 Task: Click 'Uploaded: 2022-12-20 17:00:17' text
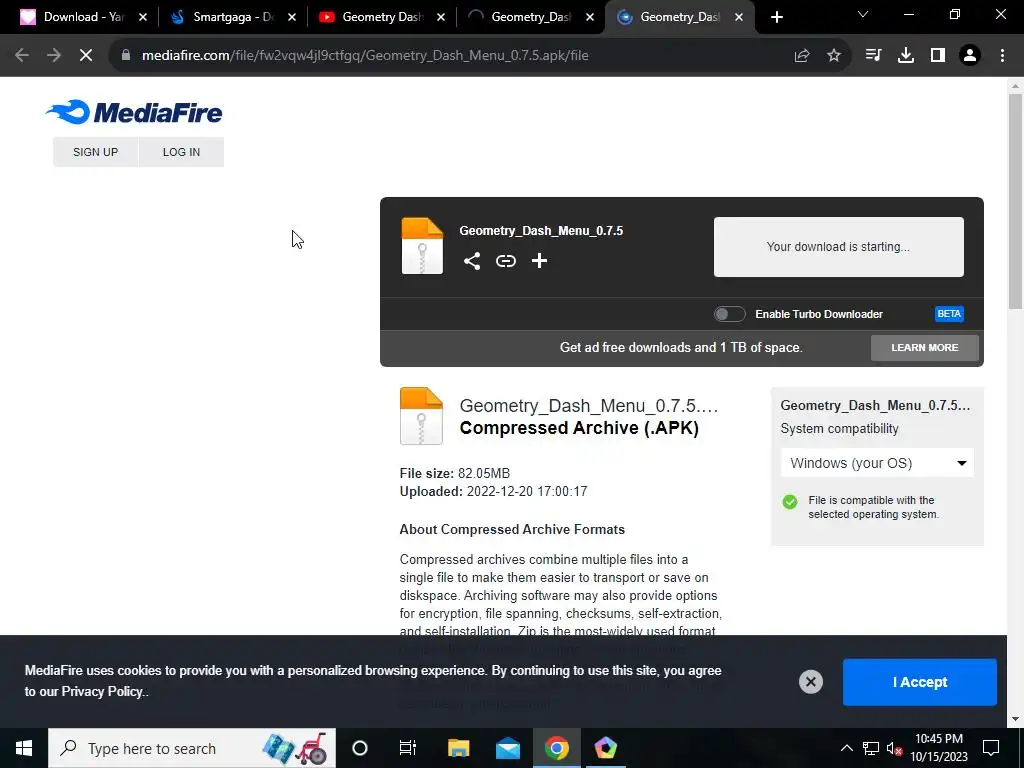click(493, 492)
